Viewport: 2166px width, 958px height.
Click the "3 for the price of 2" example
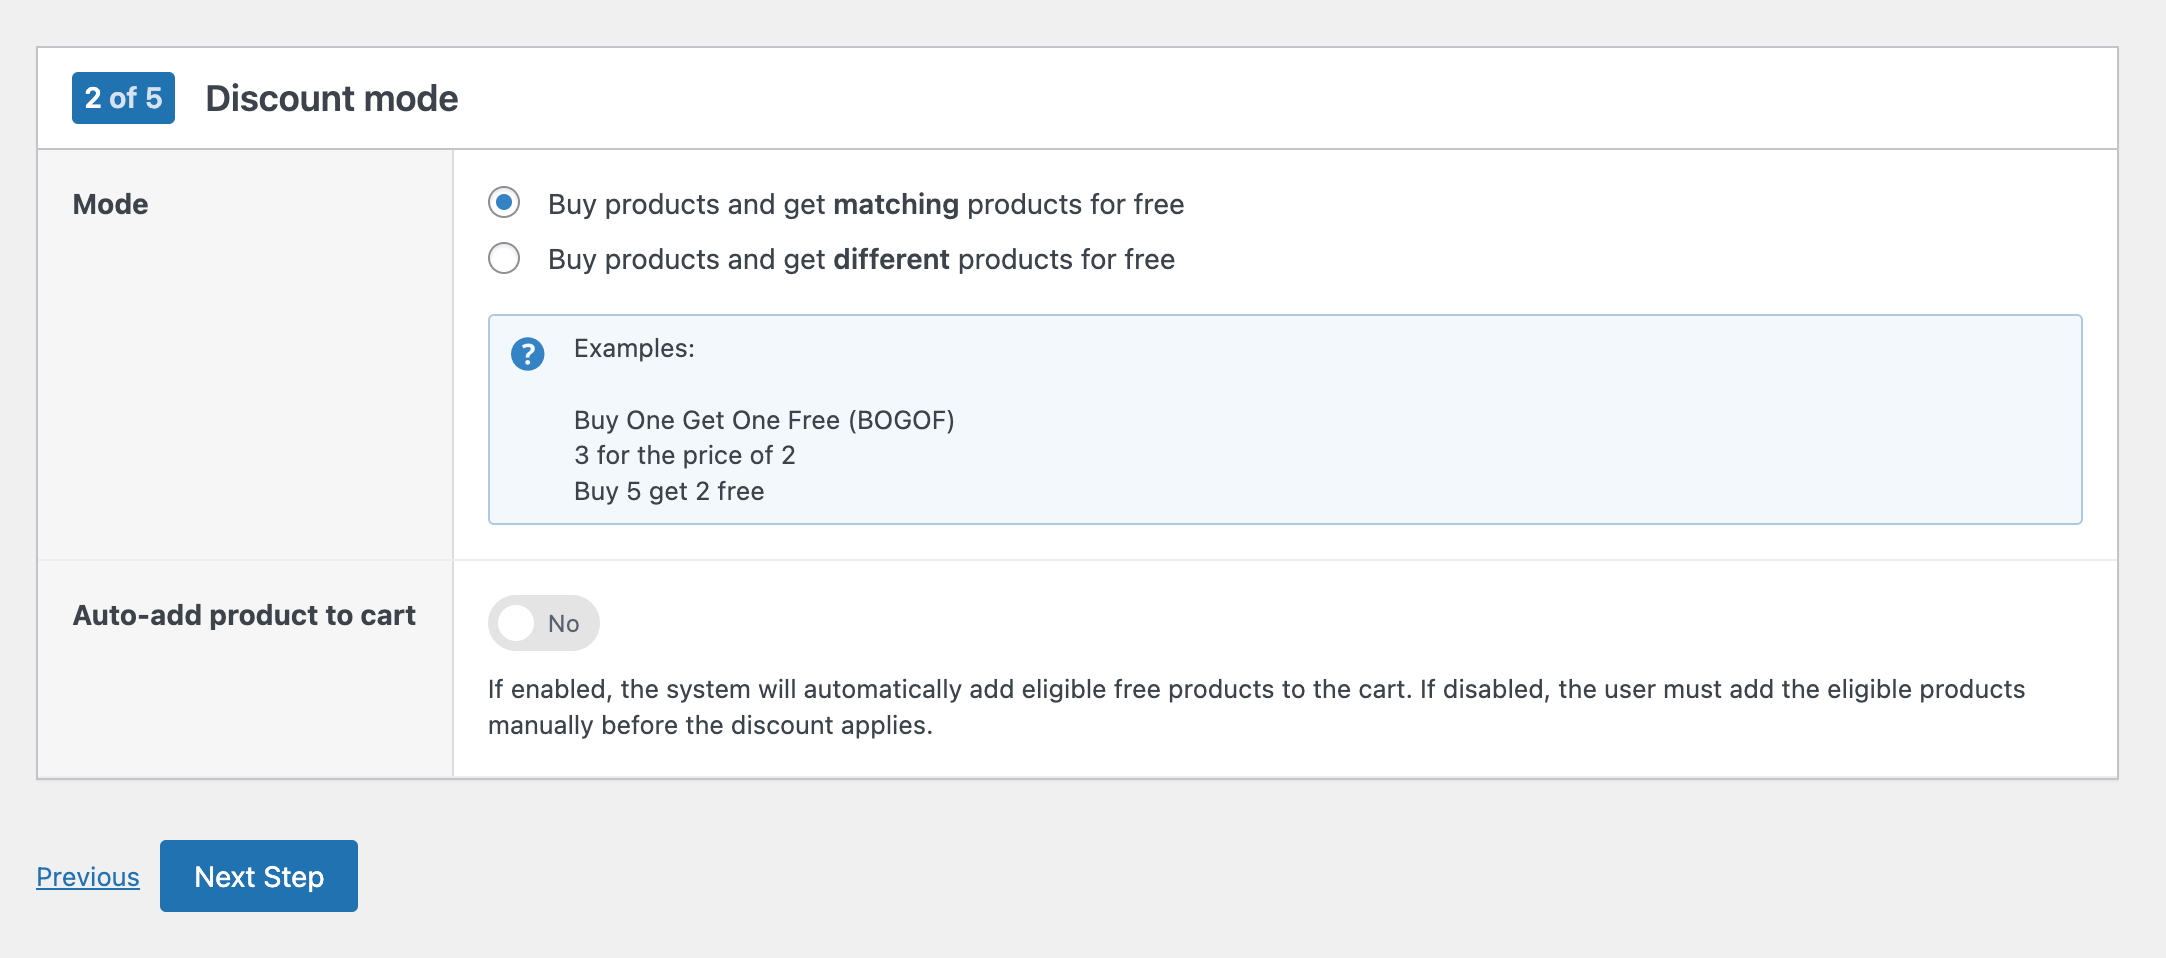pyautogui.click(x=685, y=455)
